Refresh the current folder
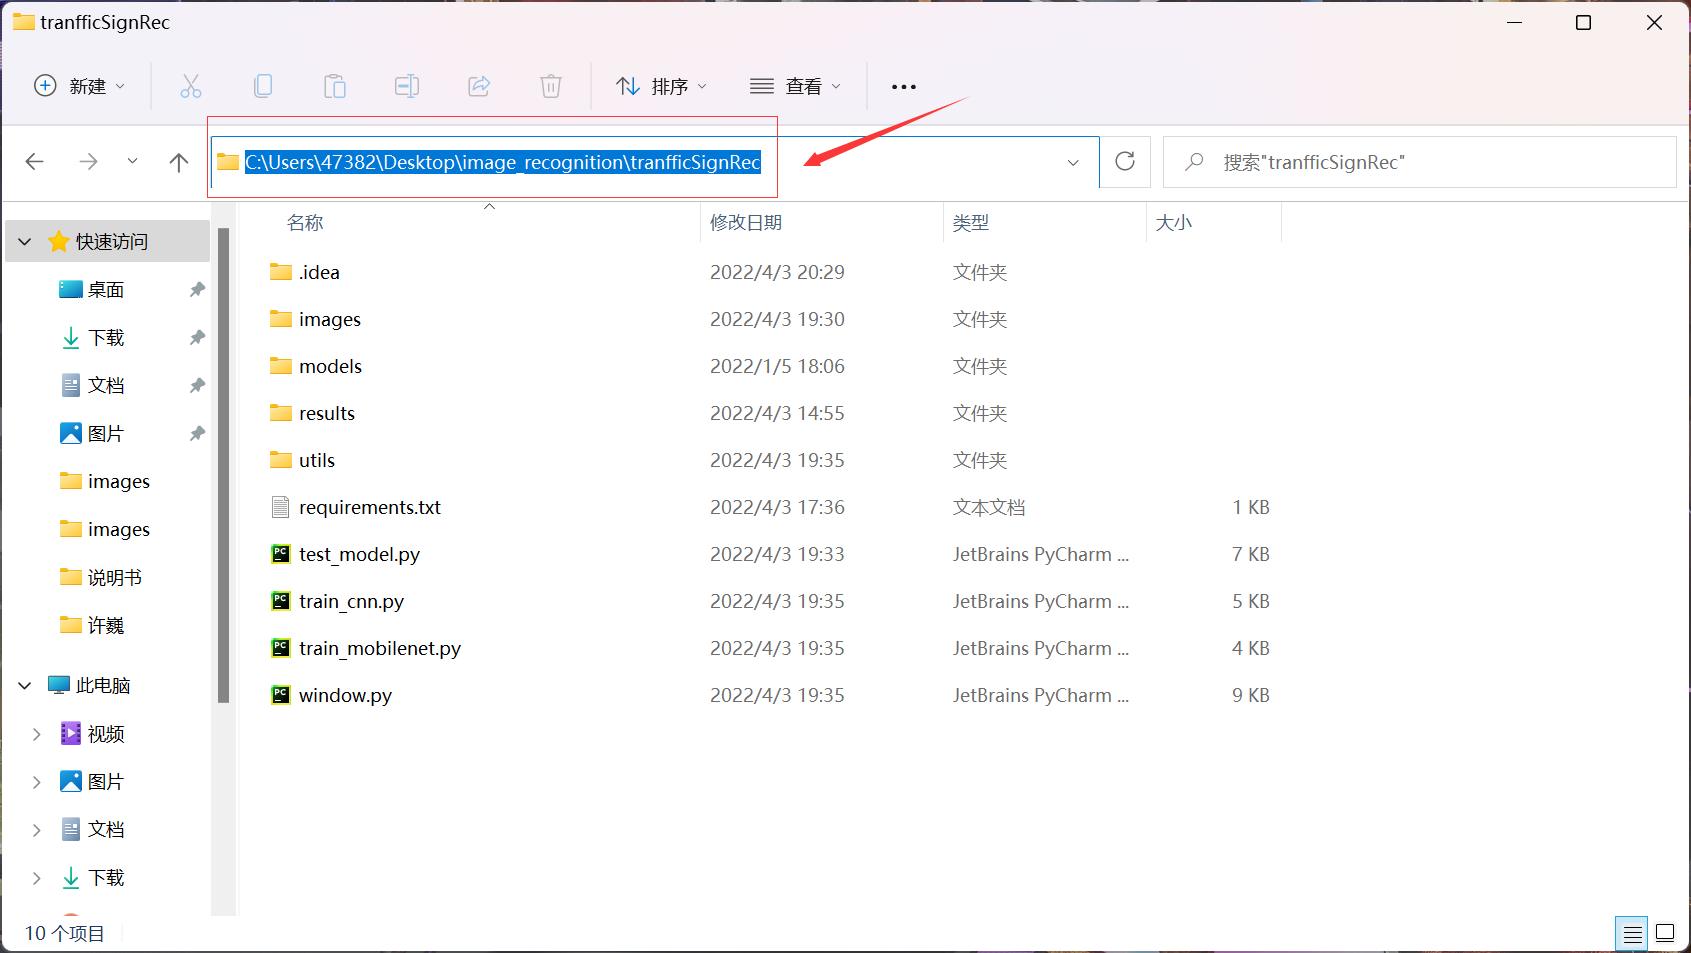The width and height of the screenshot is (1691, 953). pyautogui.click(x=1125, y=161)
